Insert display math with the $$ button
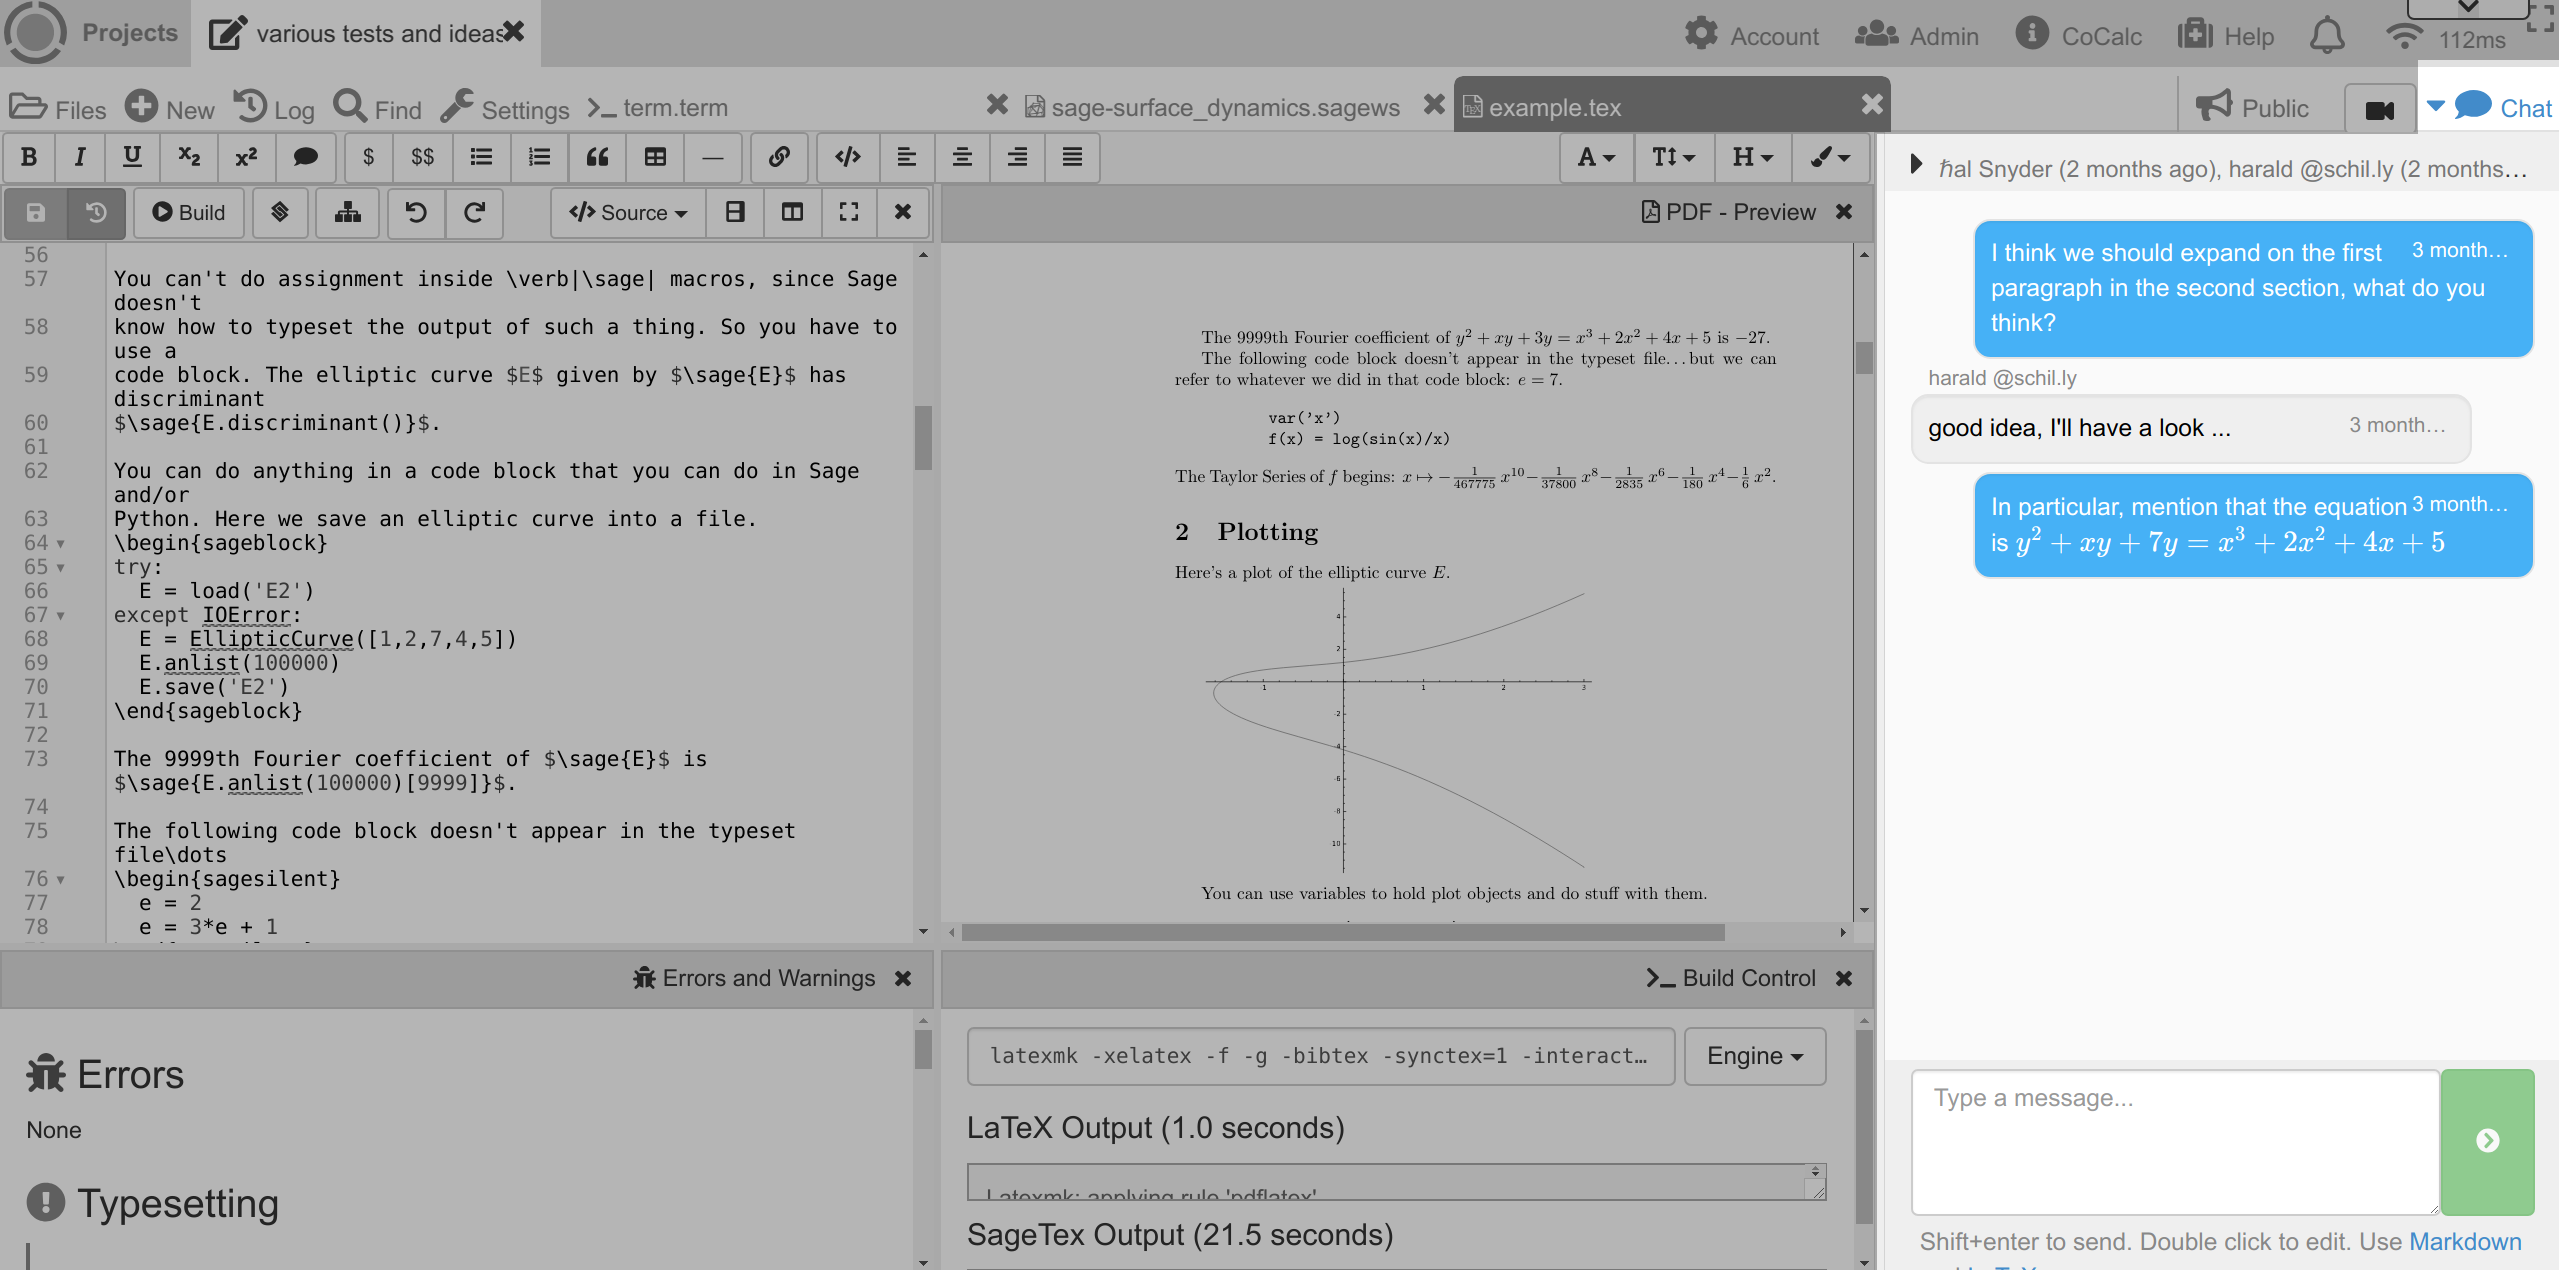 click(x=422, y=157)
